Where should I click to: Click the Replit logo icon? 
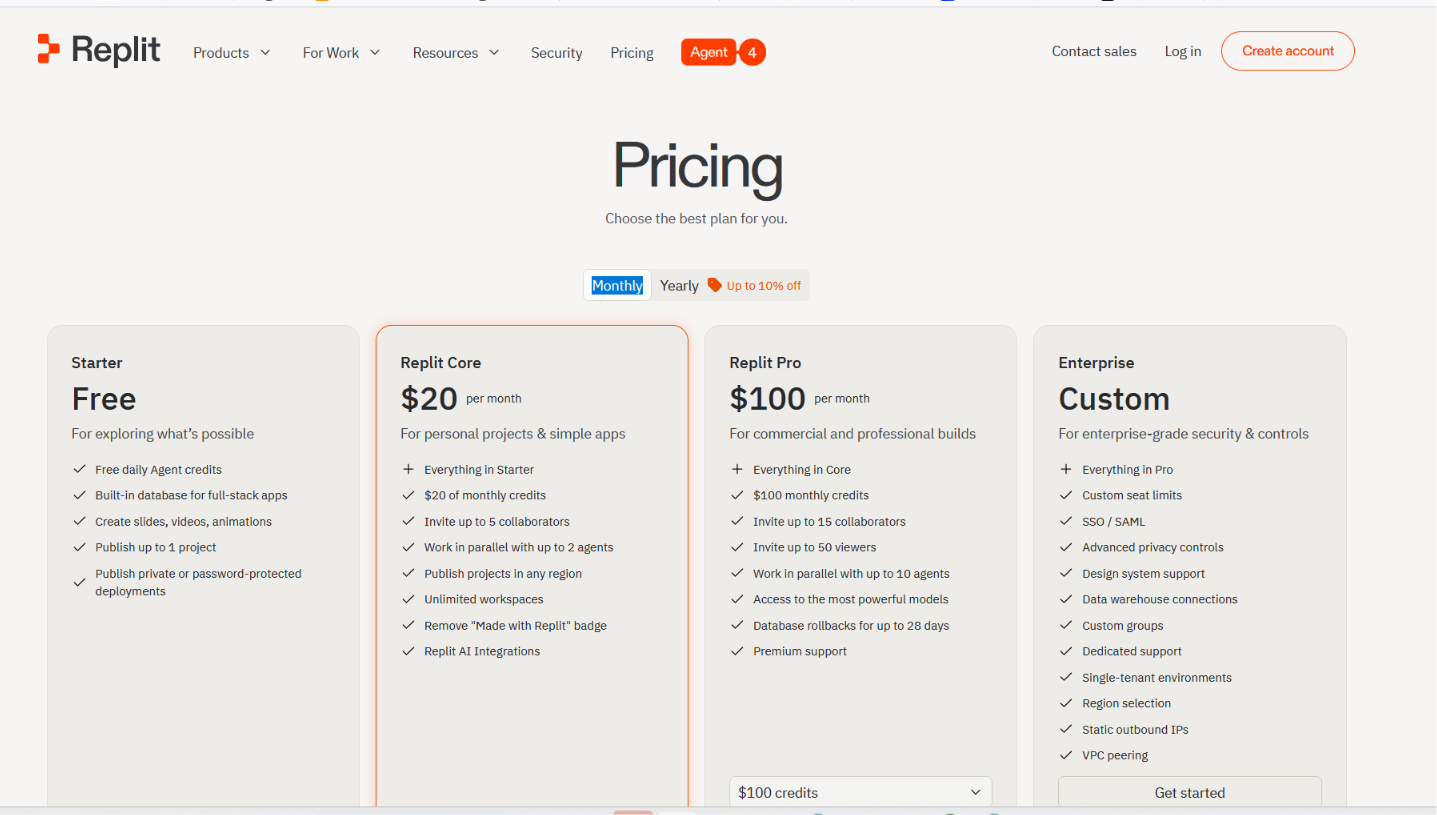point(49,49)
